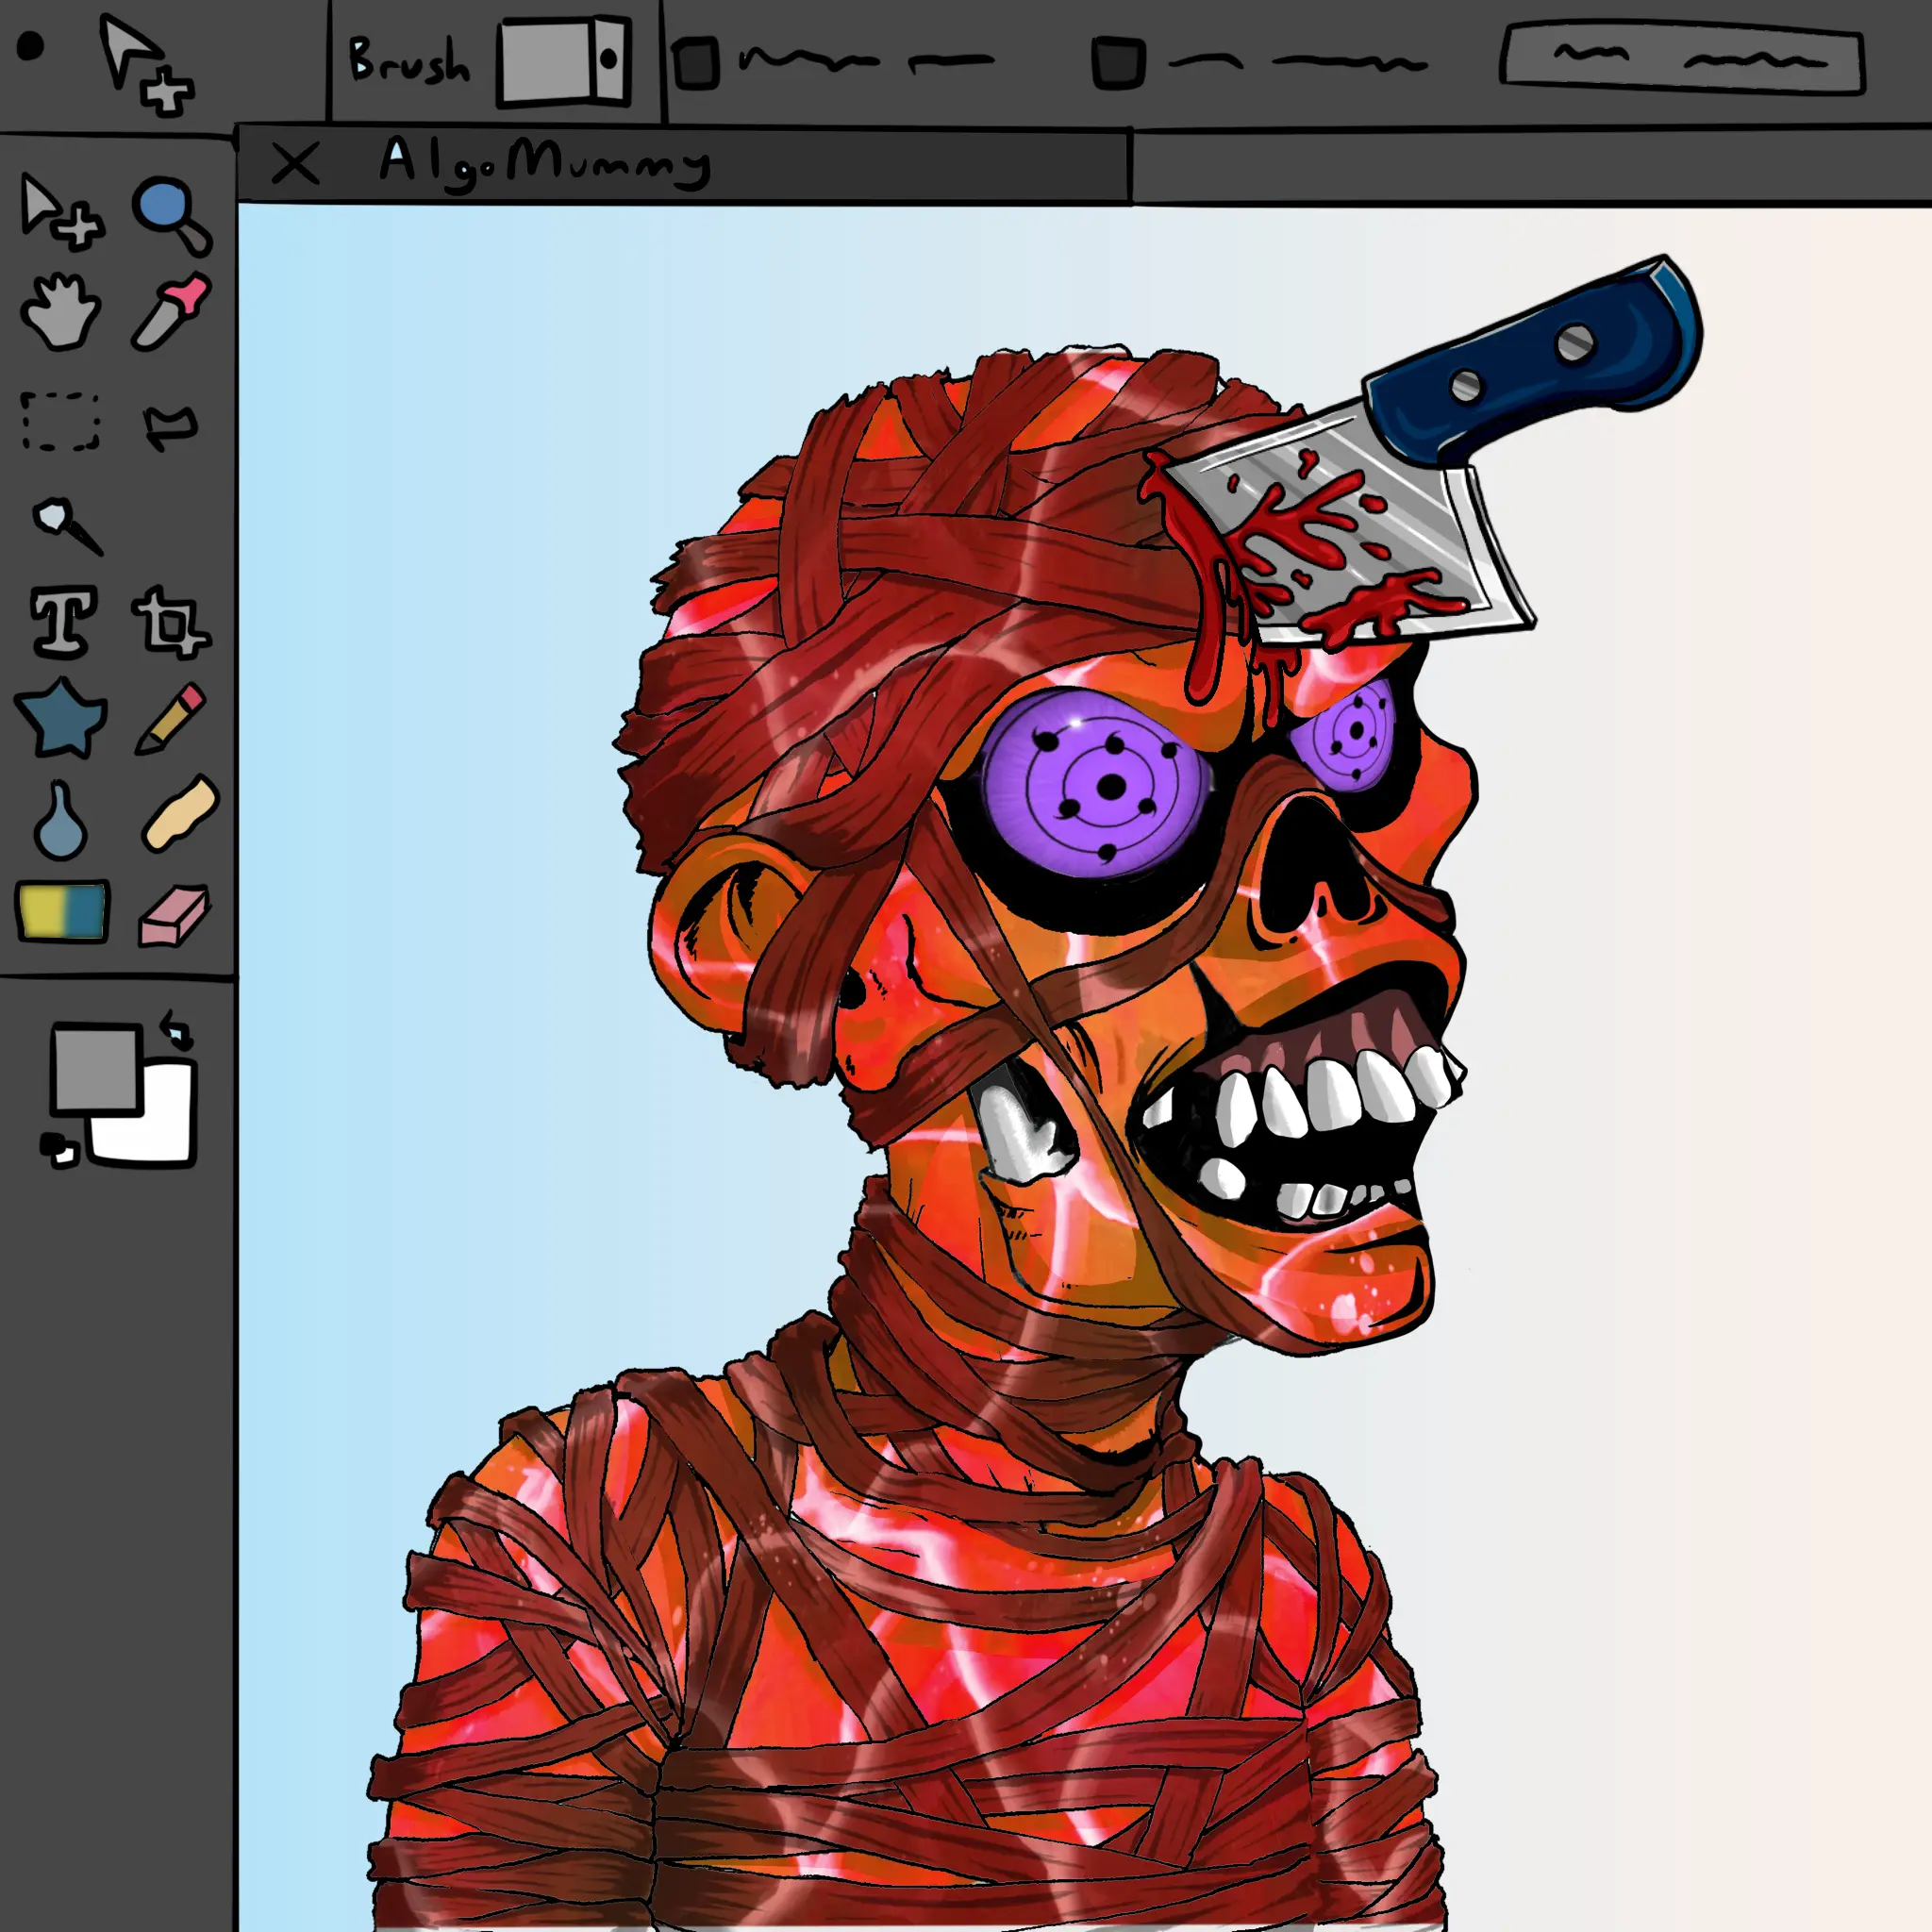
Task: Click the first small square icon after the brush preset
Action: [696, 63]
